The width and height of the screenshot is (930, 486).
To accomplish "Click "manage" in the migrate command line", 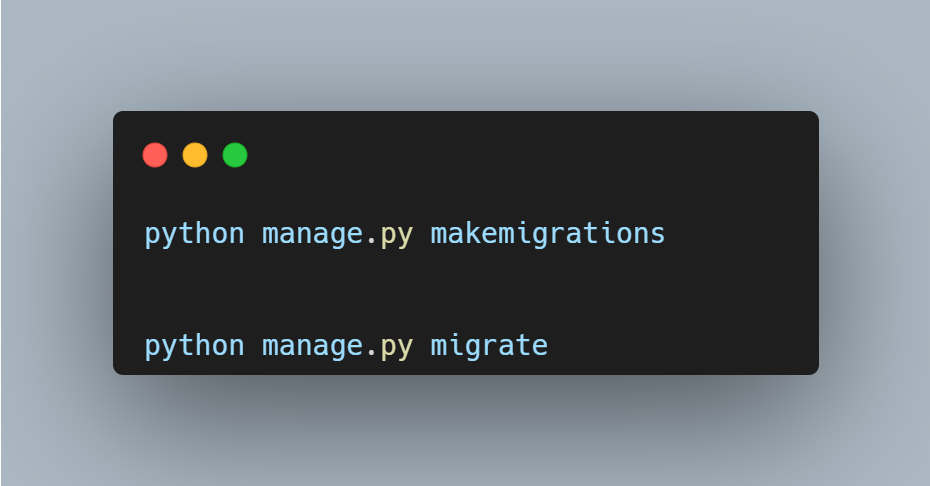I will (312, 346).
